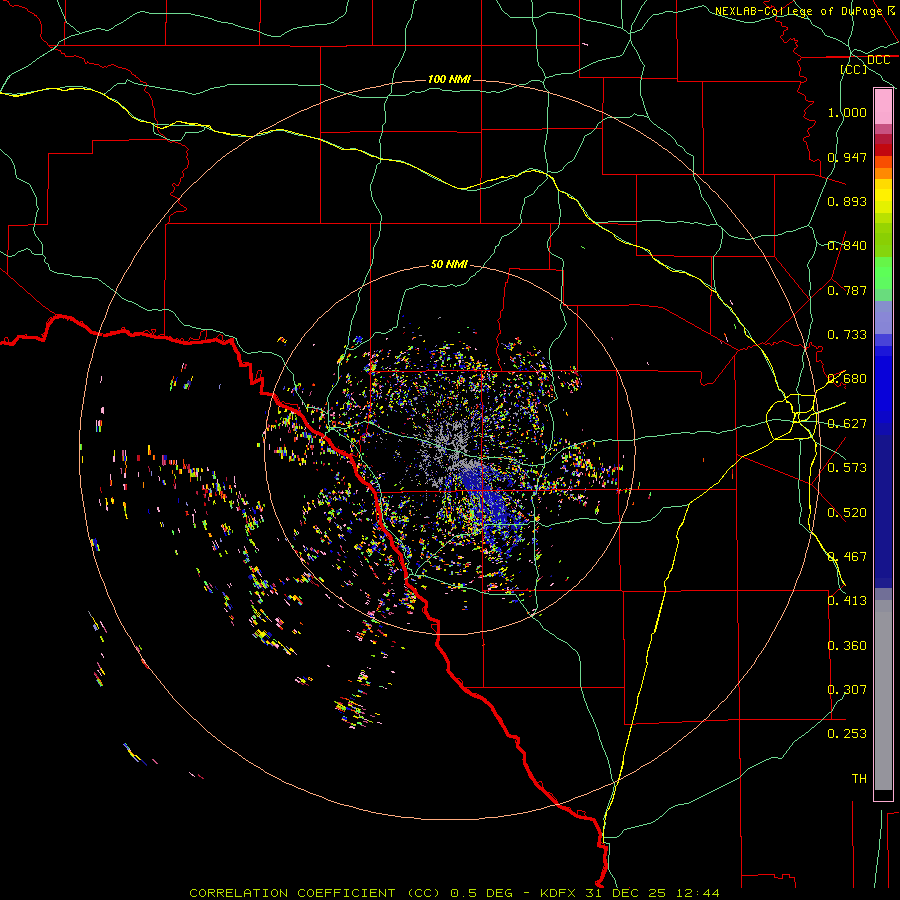Click the "0.253" legend label
This screenshot has width=900, height=900.
(x=847, y=734)
